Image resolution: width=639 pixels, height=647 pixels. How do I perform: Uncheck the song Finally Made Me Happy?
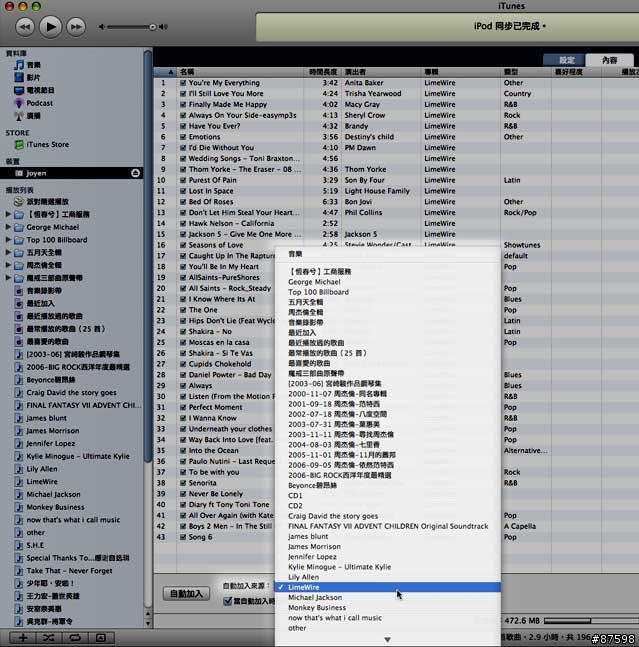point(183,104)
